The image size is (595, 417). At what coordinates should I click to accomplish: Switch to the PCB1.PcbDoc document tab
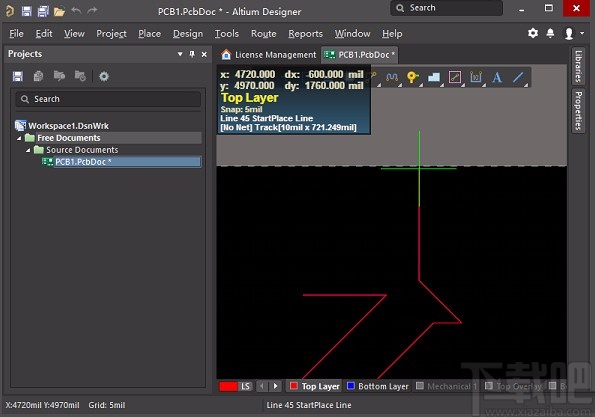(360, 55)
